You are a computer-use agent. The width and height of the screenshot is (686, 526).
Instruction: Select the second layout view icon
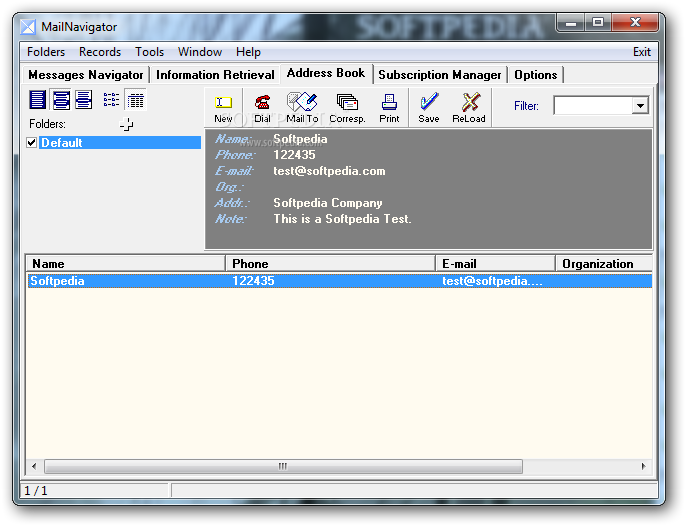tap(61, 100)
